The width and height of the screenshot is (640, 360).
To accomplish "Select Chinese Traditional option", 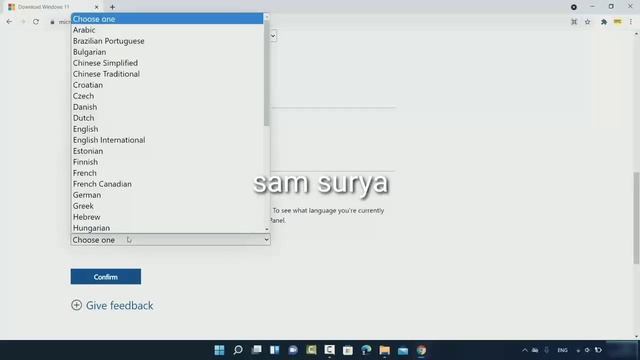I will pyautogui.click(x=167, y=74).
